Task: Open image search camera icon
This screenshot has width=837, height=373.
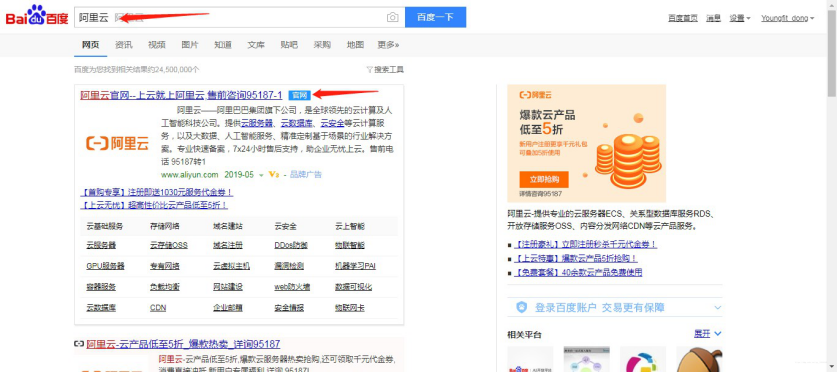Action: point(392,18)
